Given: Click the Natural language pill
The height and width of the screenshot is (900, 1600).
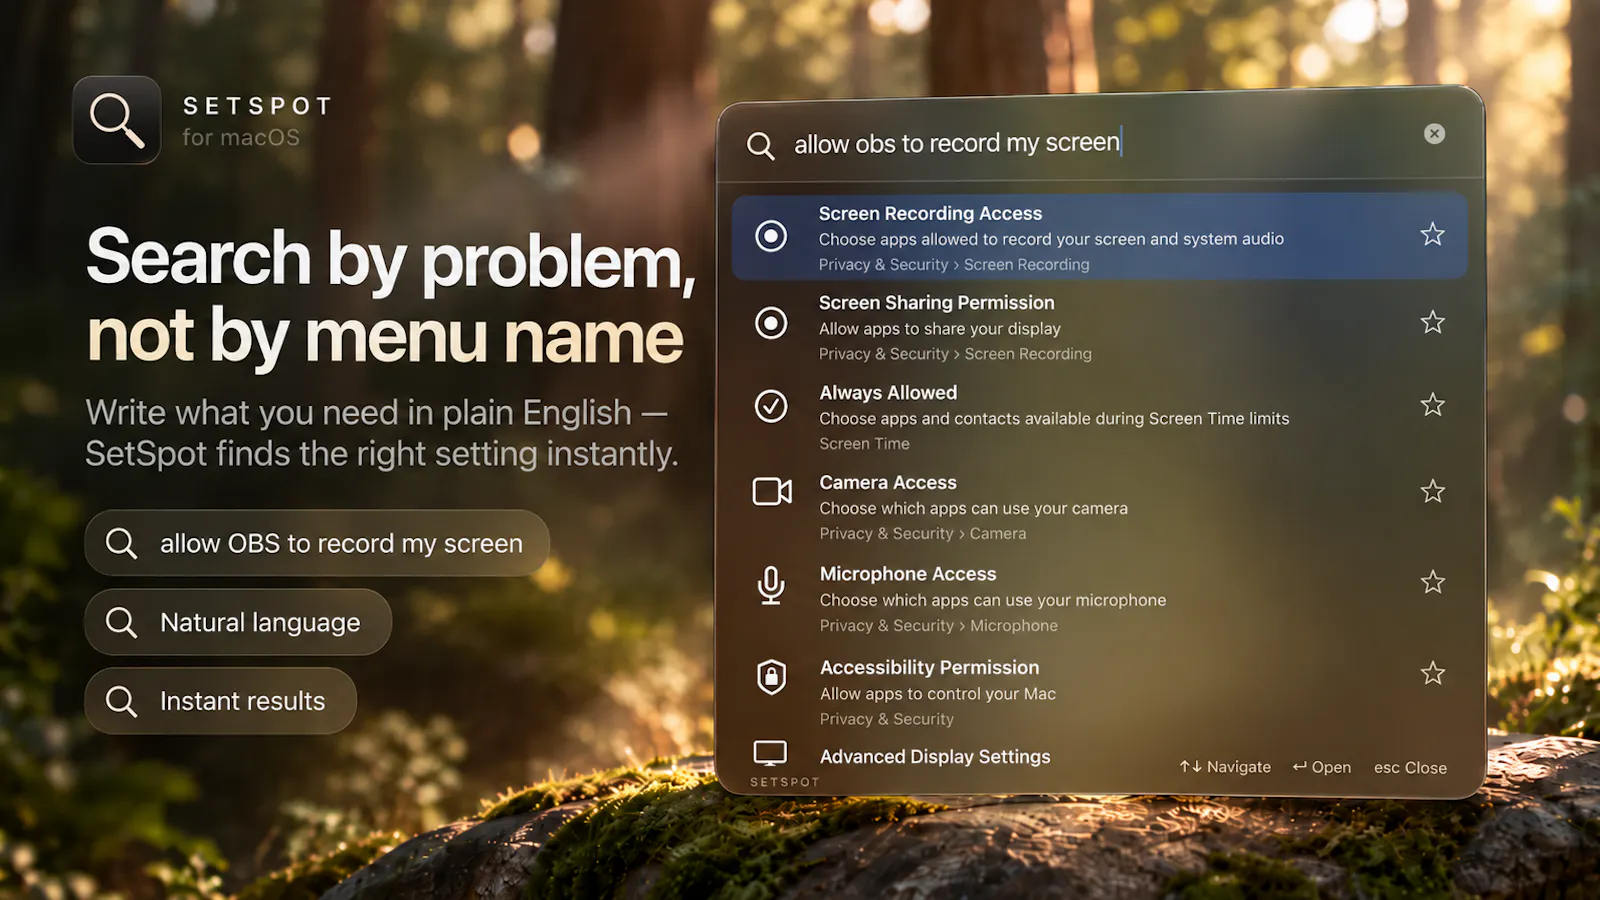Looking at the screenshot, I should (x=238, y=622).
